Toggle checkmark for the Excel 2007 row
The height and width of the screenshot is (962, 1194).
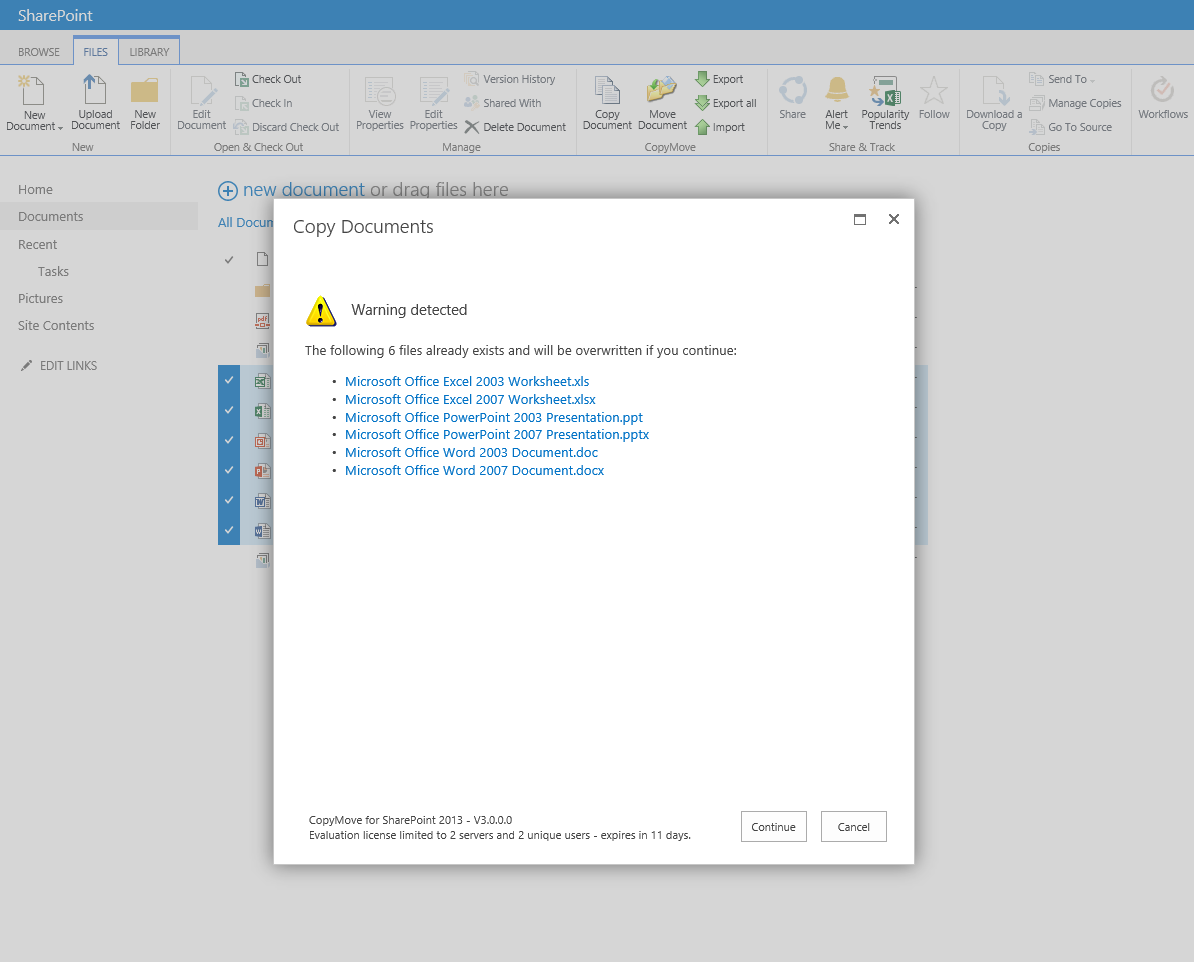(228, 410)
